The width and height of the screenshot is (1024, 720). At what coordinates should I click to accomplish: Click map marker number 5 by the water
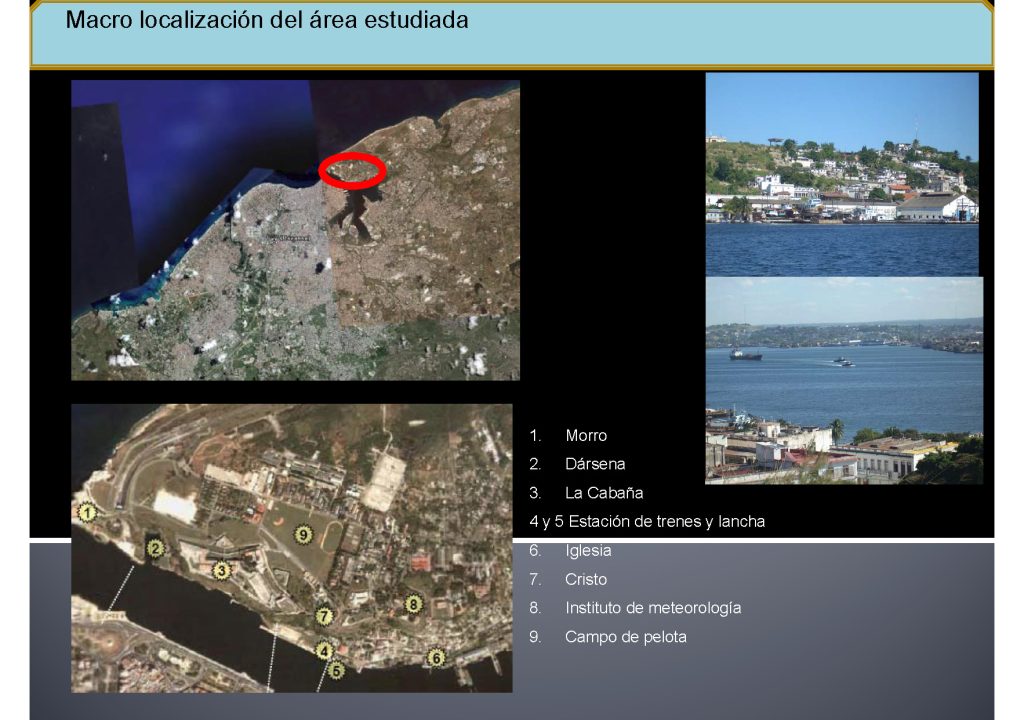coord(337,671)
